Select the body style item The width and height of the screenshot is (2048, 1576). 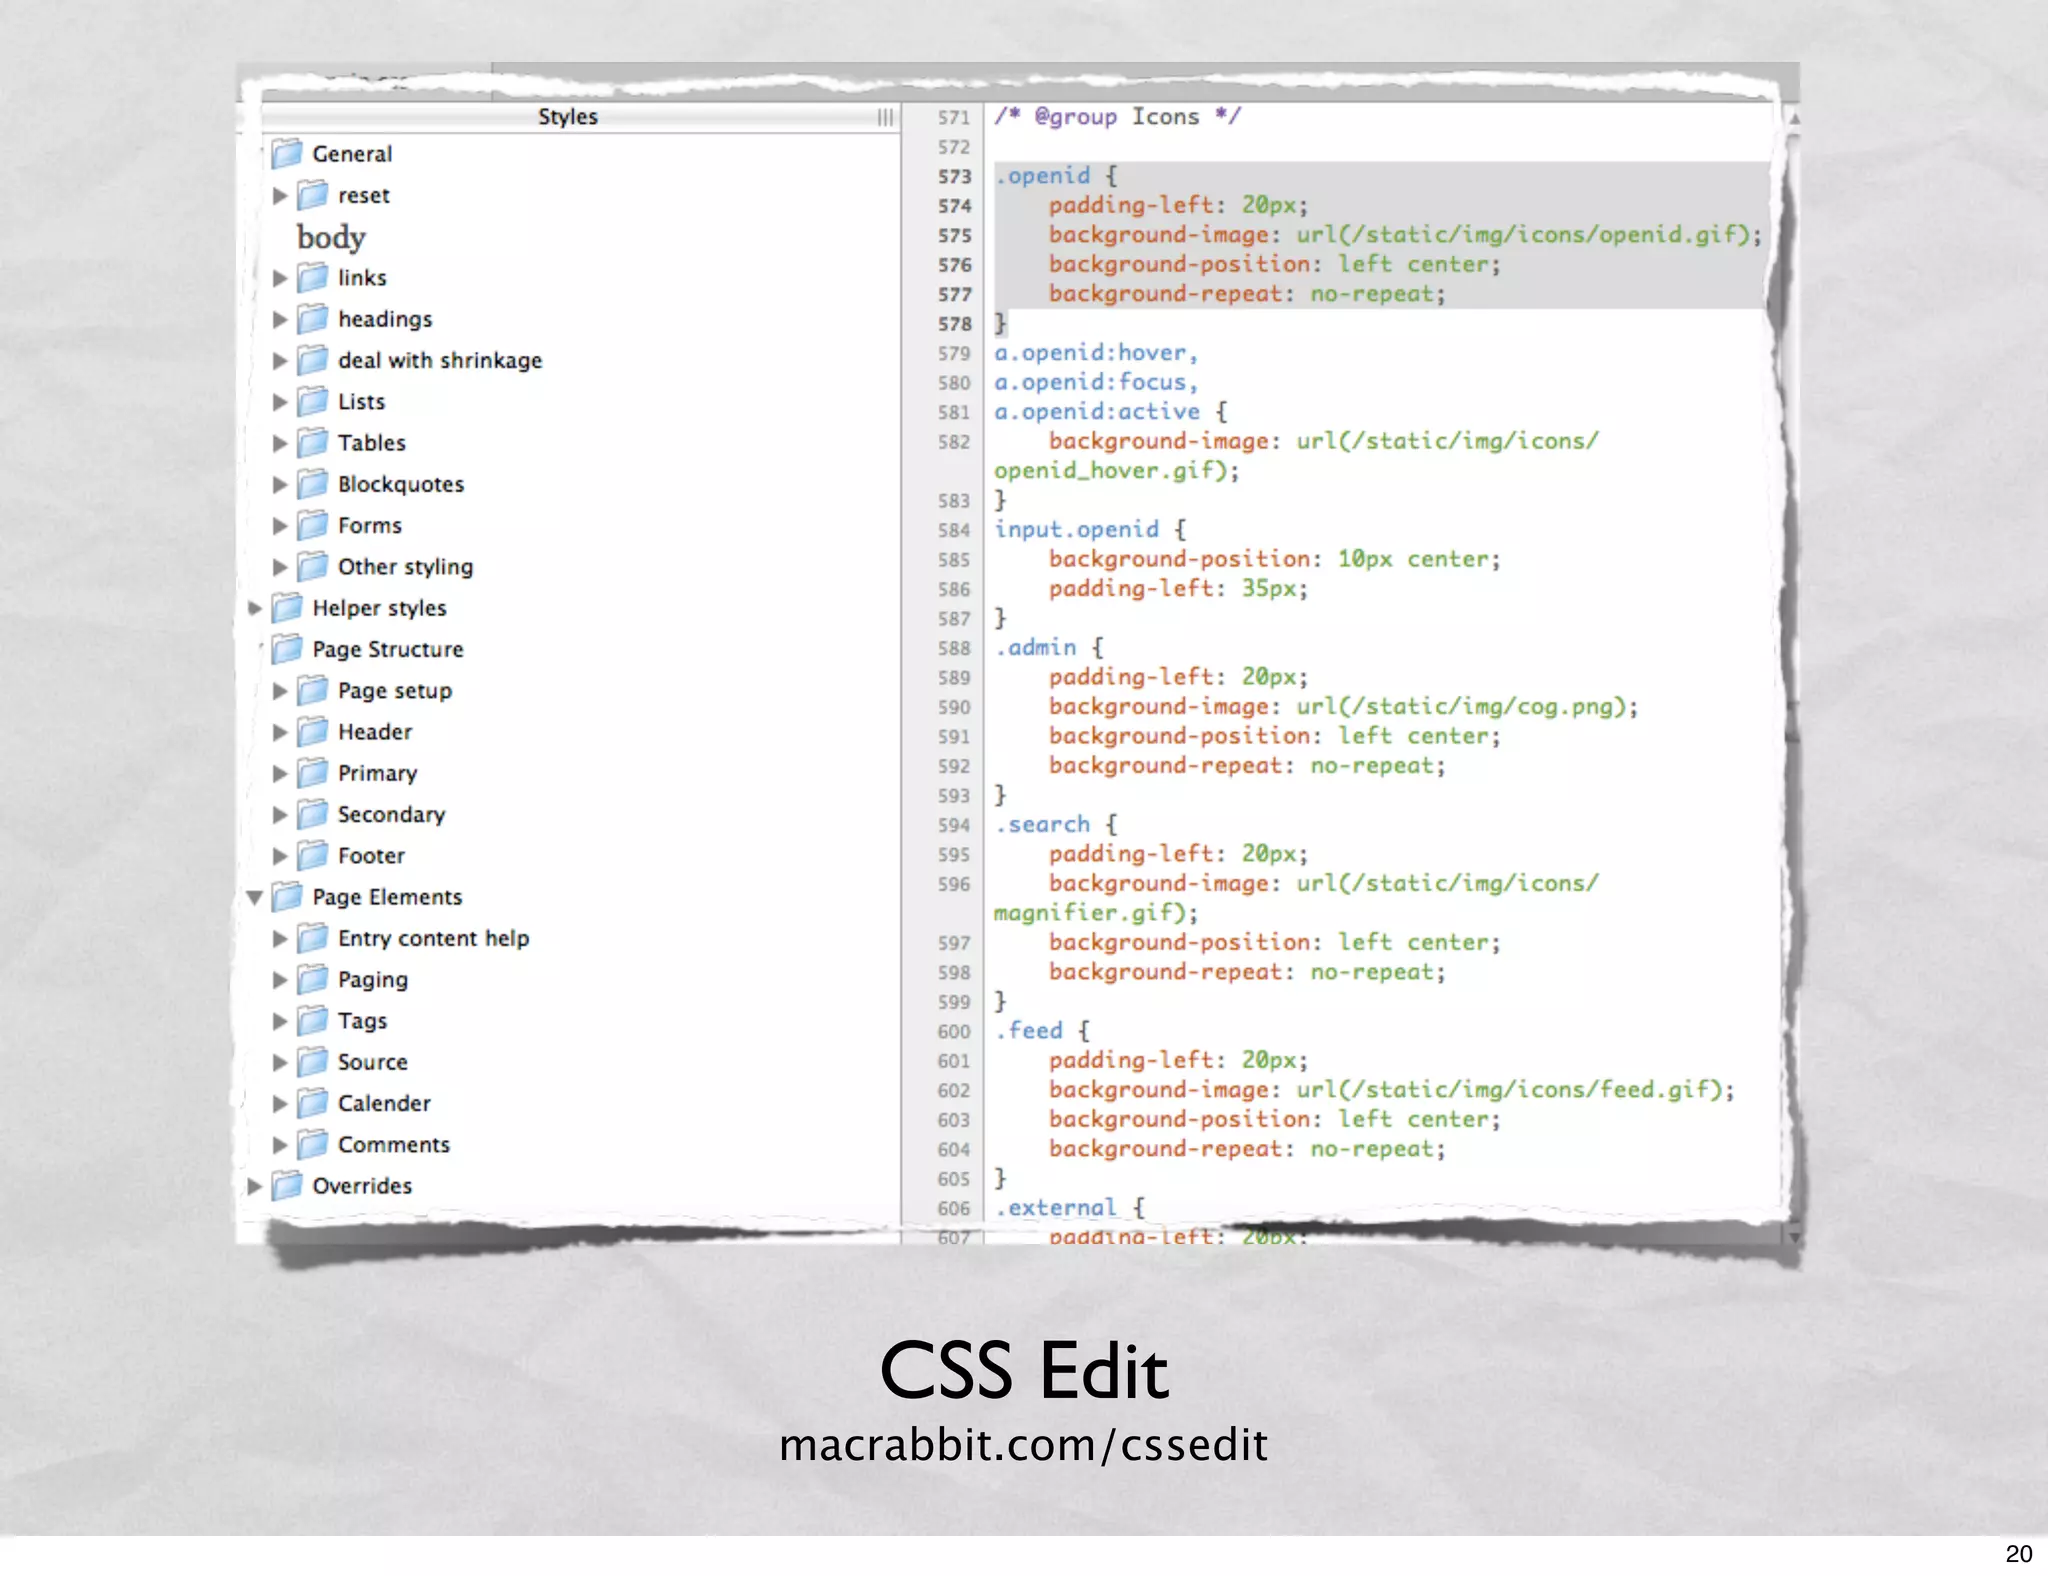(331, 237)
